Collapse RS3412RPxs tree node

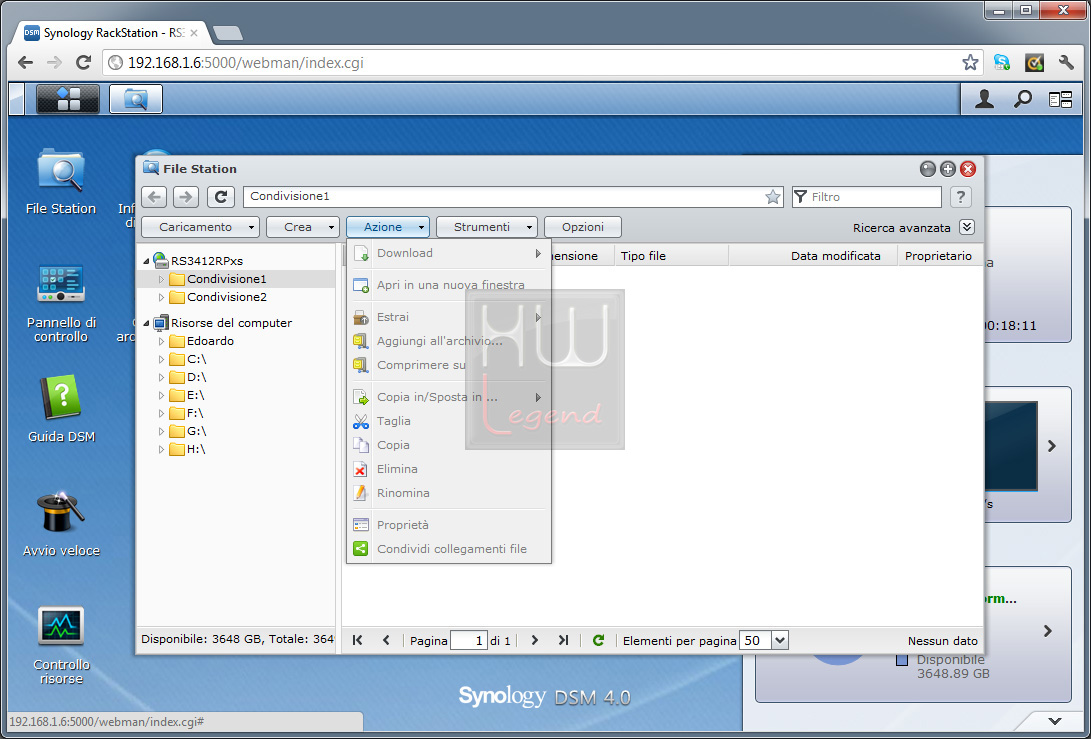tap(146, 261)
